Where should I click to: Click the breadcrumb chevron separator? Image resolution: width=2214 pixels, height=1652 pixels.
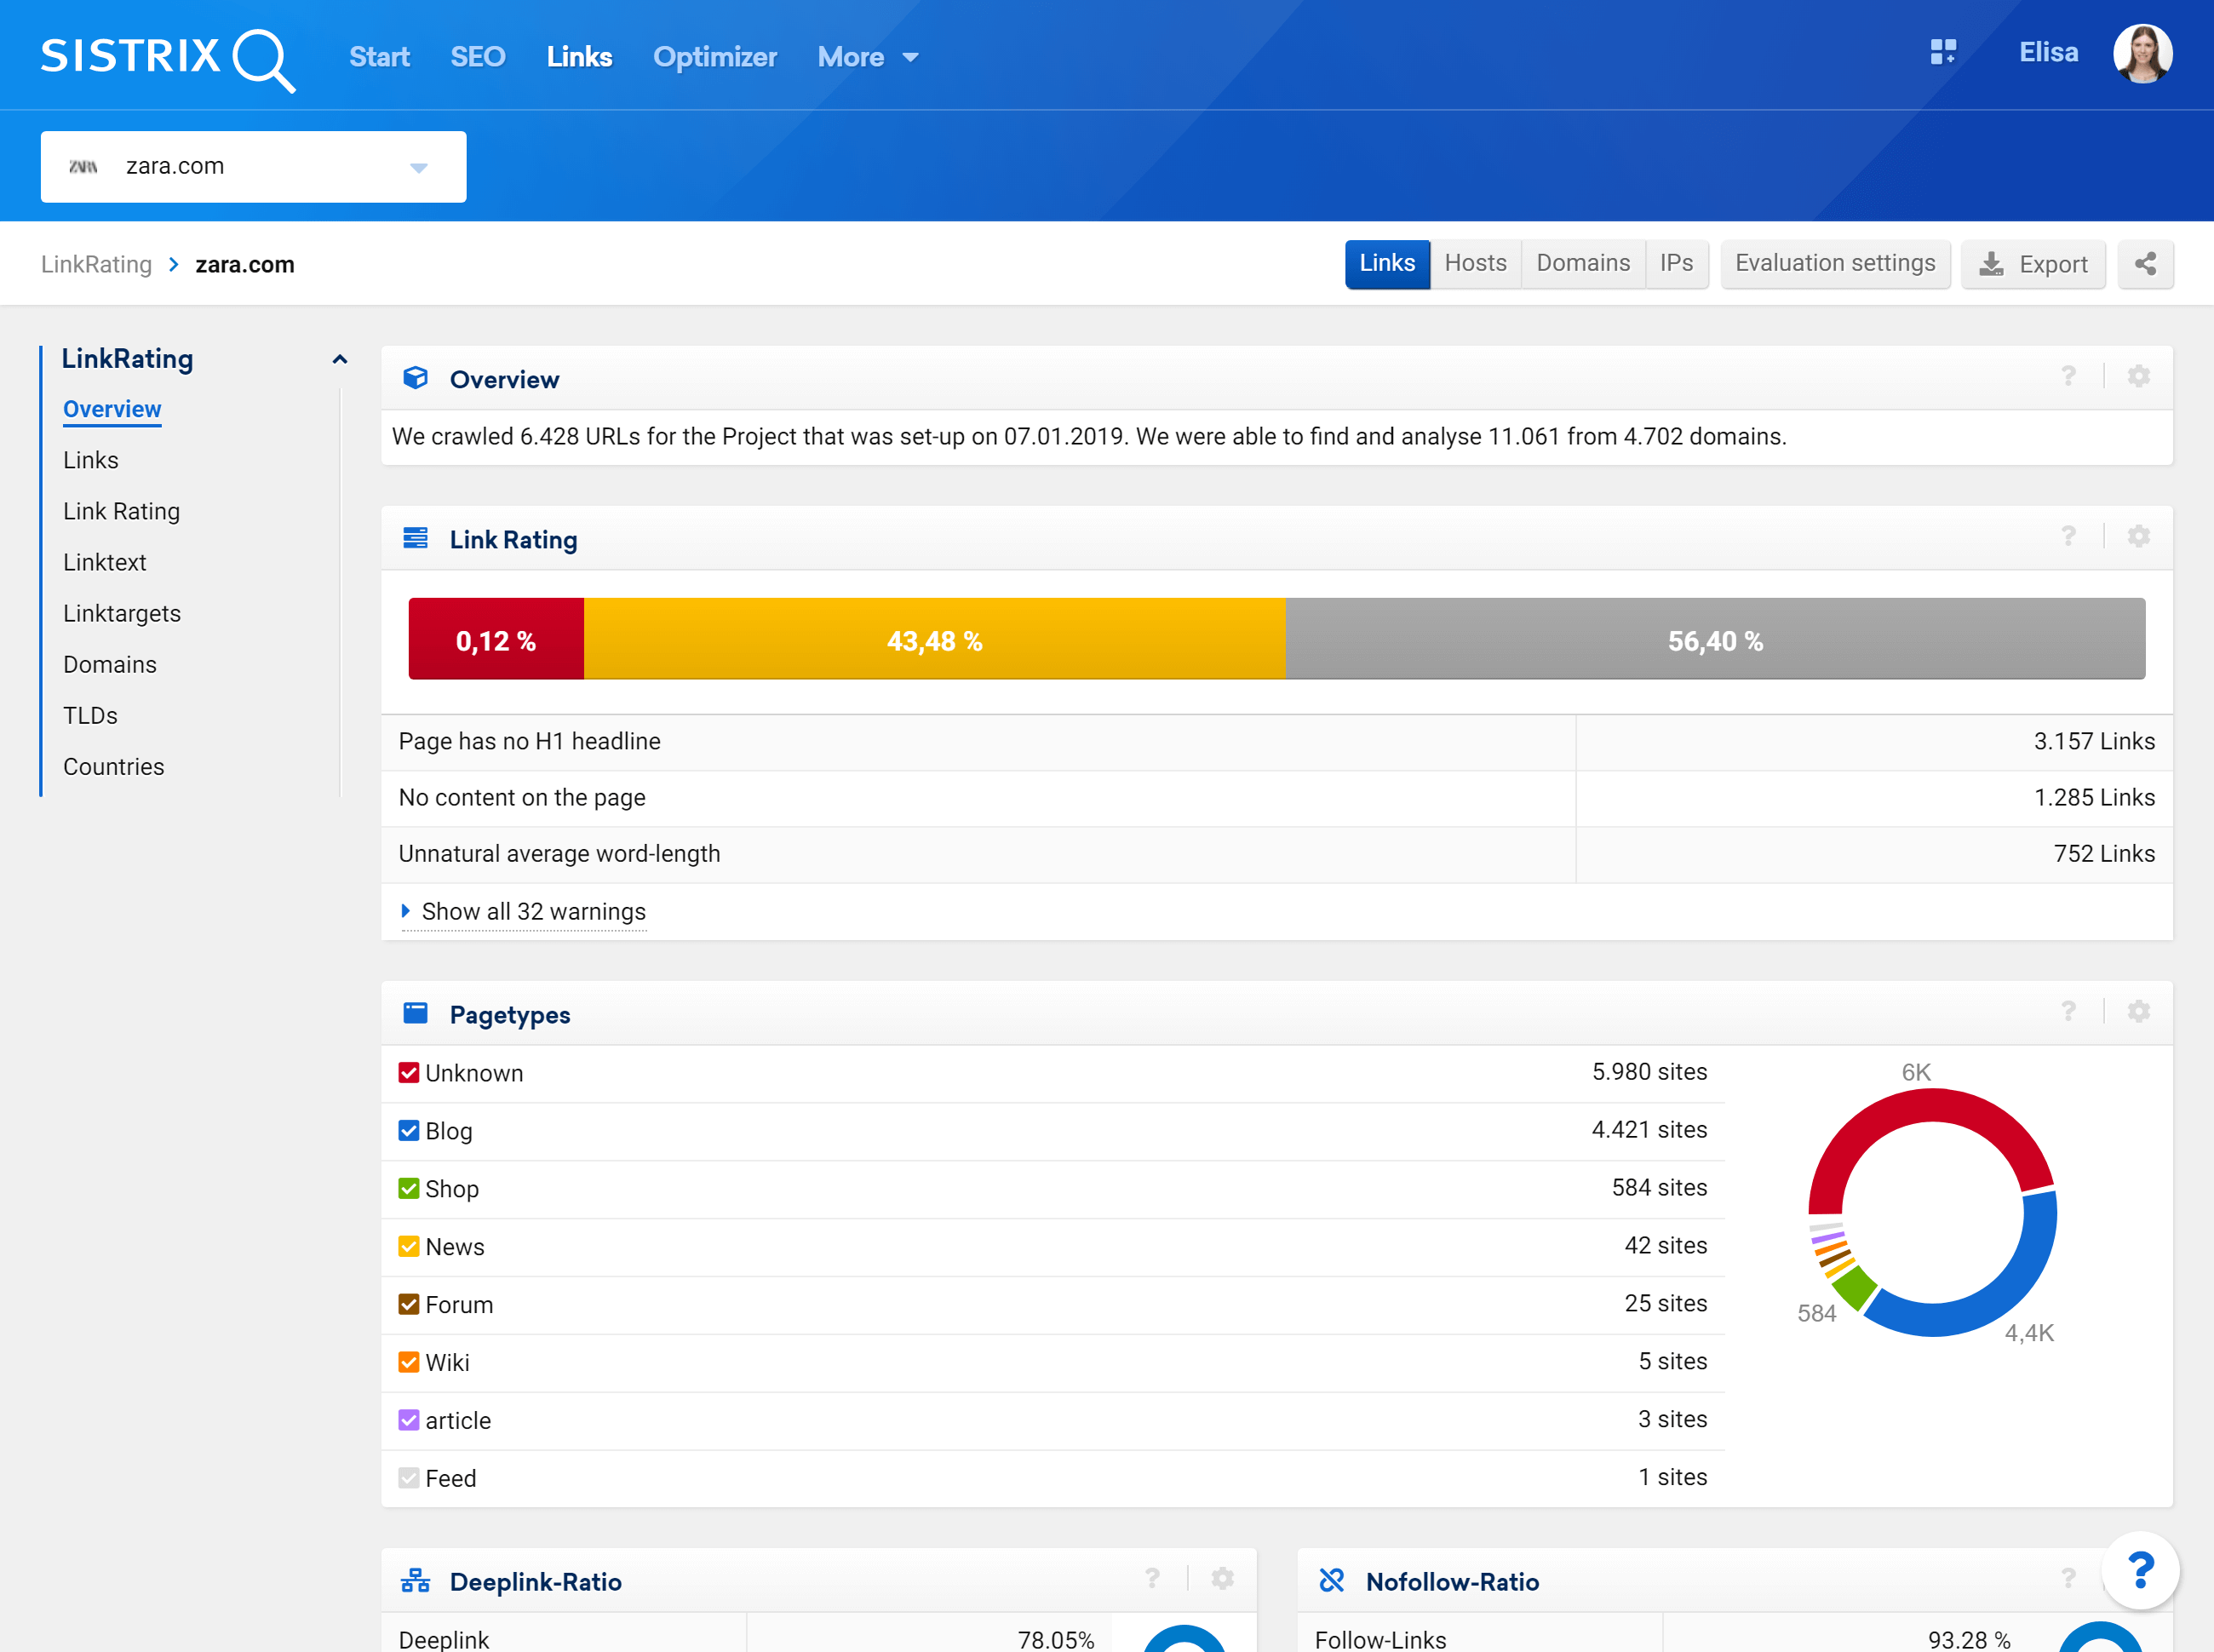(173, 264)
